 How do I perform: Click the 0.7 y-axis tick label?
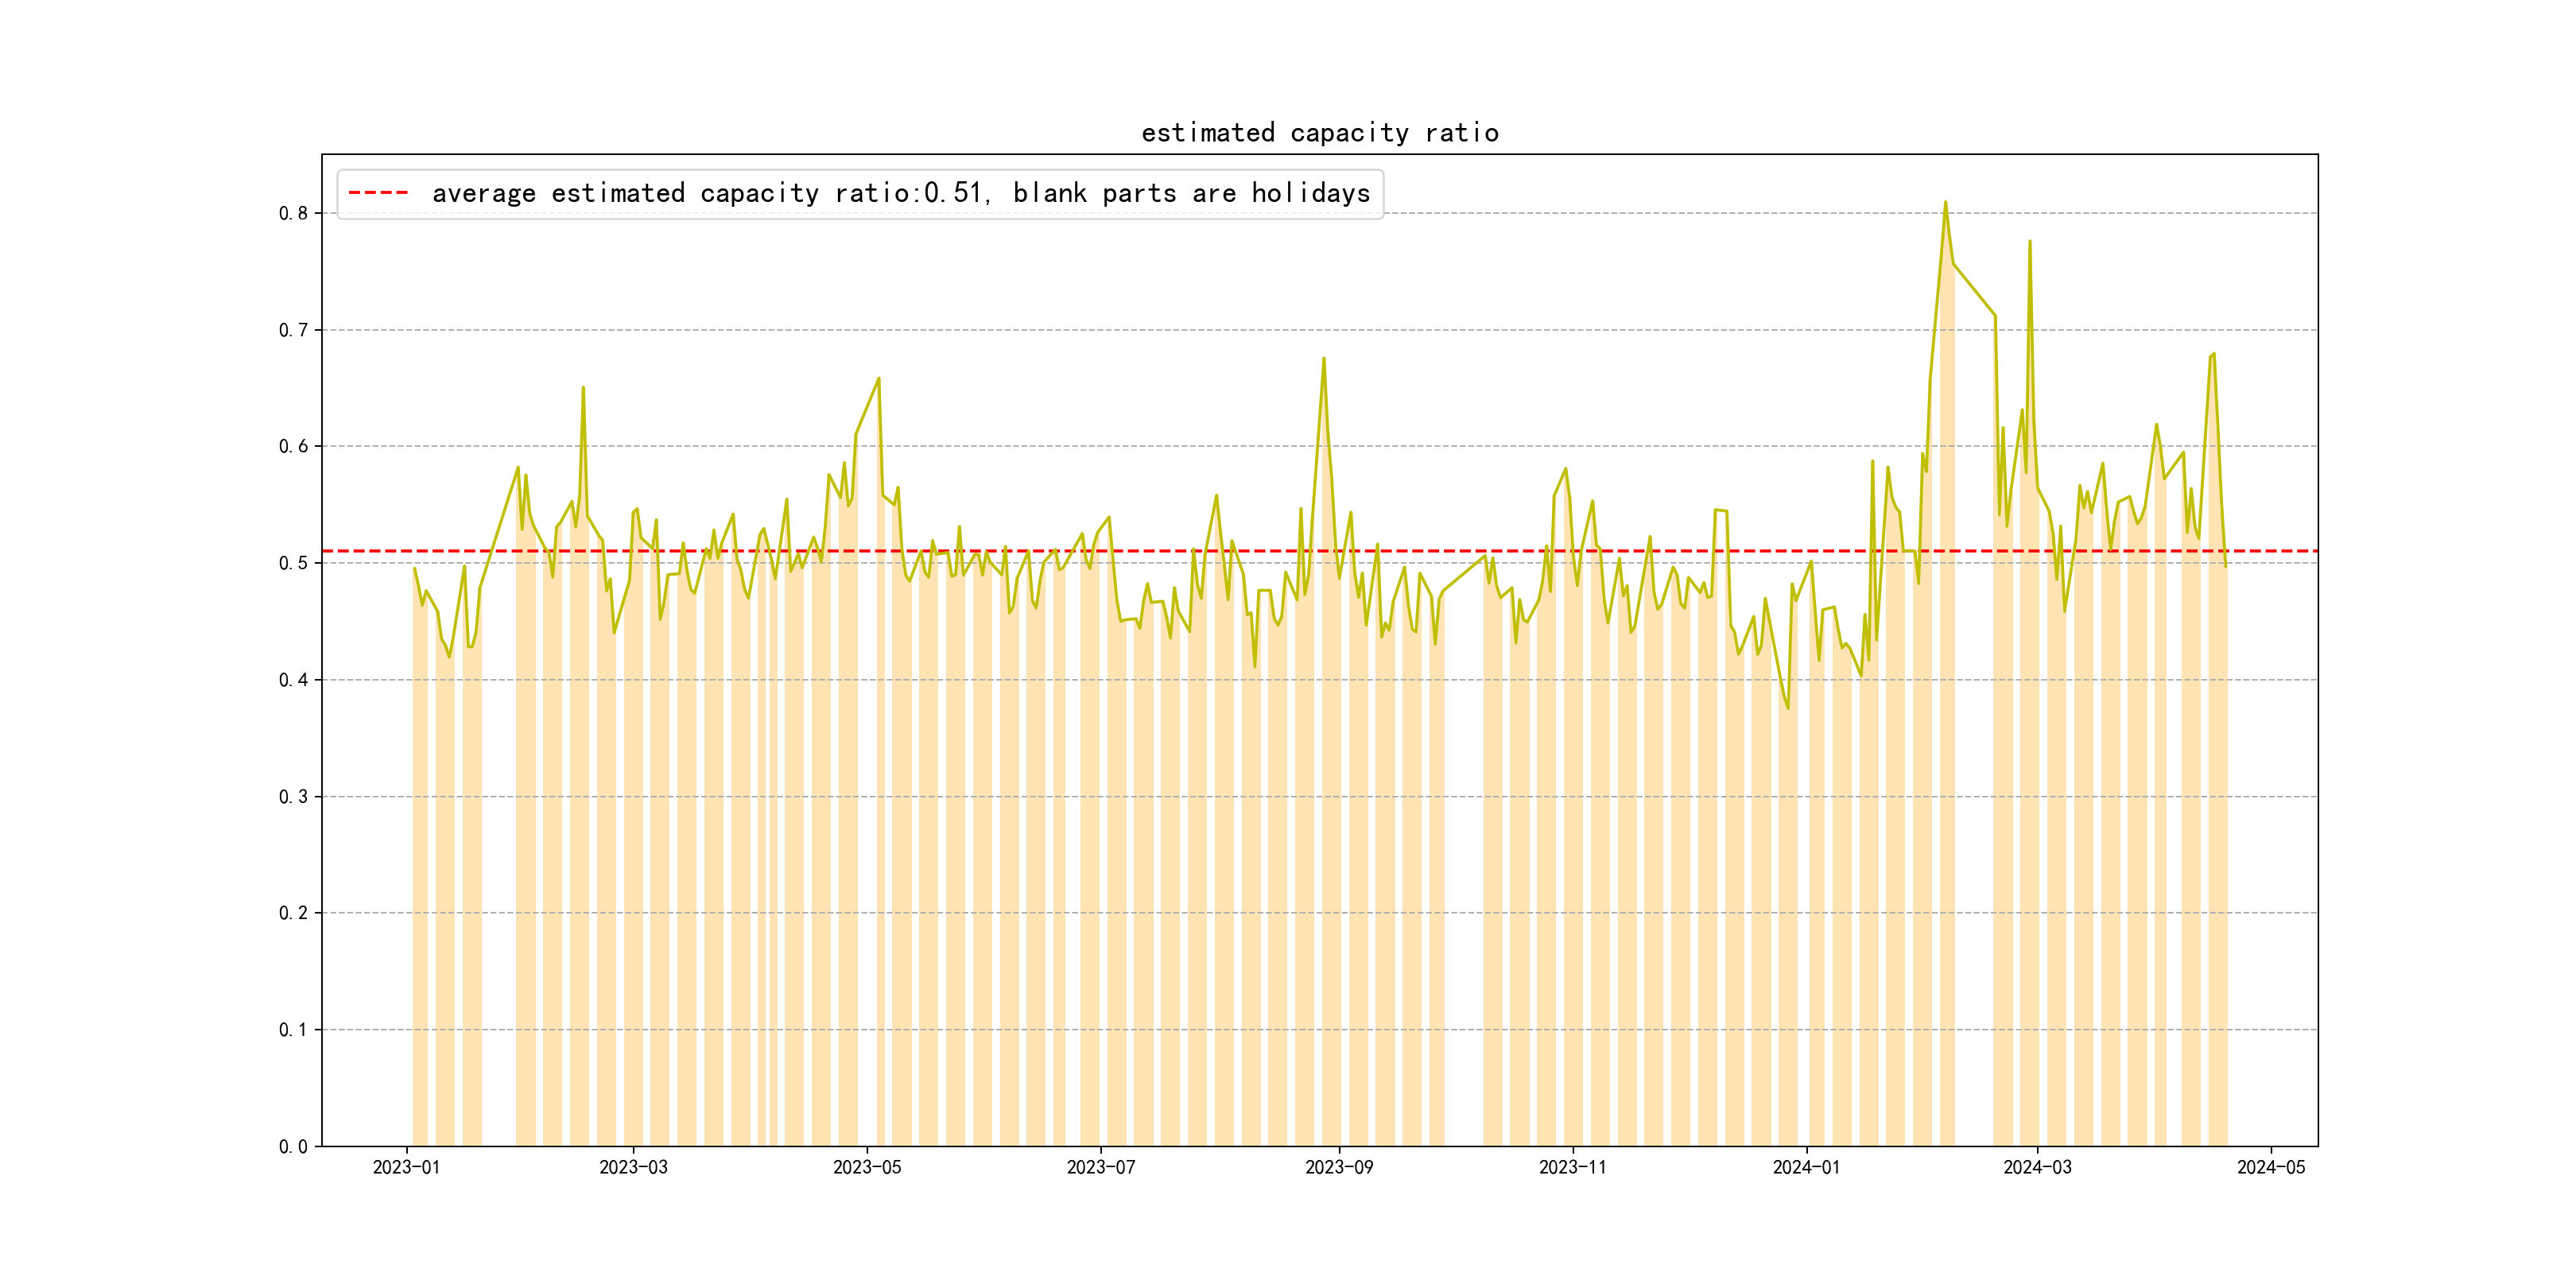(x=293, y=330)
